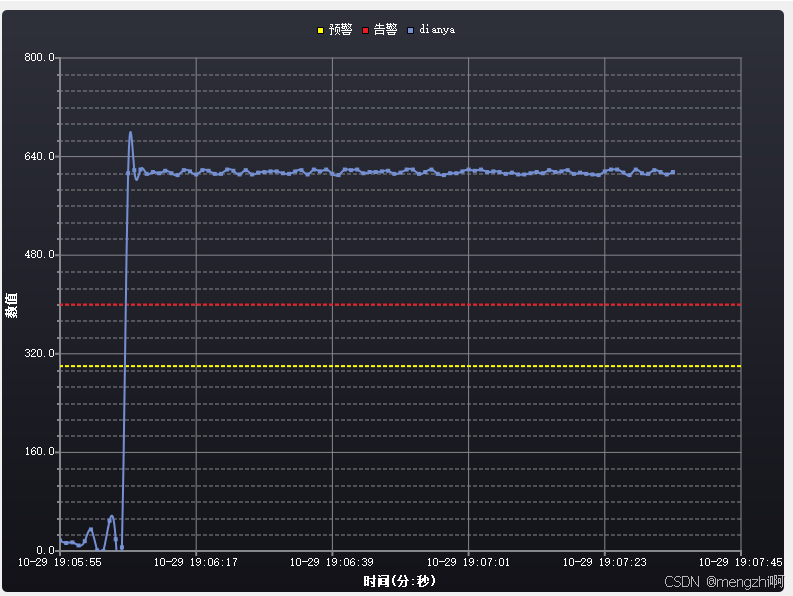Image resolution: width=793 pixels, height=596 pixels.
Task: Click the 800.0 y-axis value
Action: (x=39, y=57)
